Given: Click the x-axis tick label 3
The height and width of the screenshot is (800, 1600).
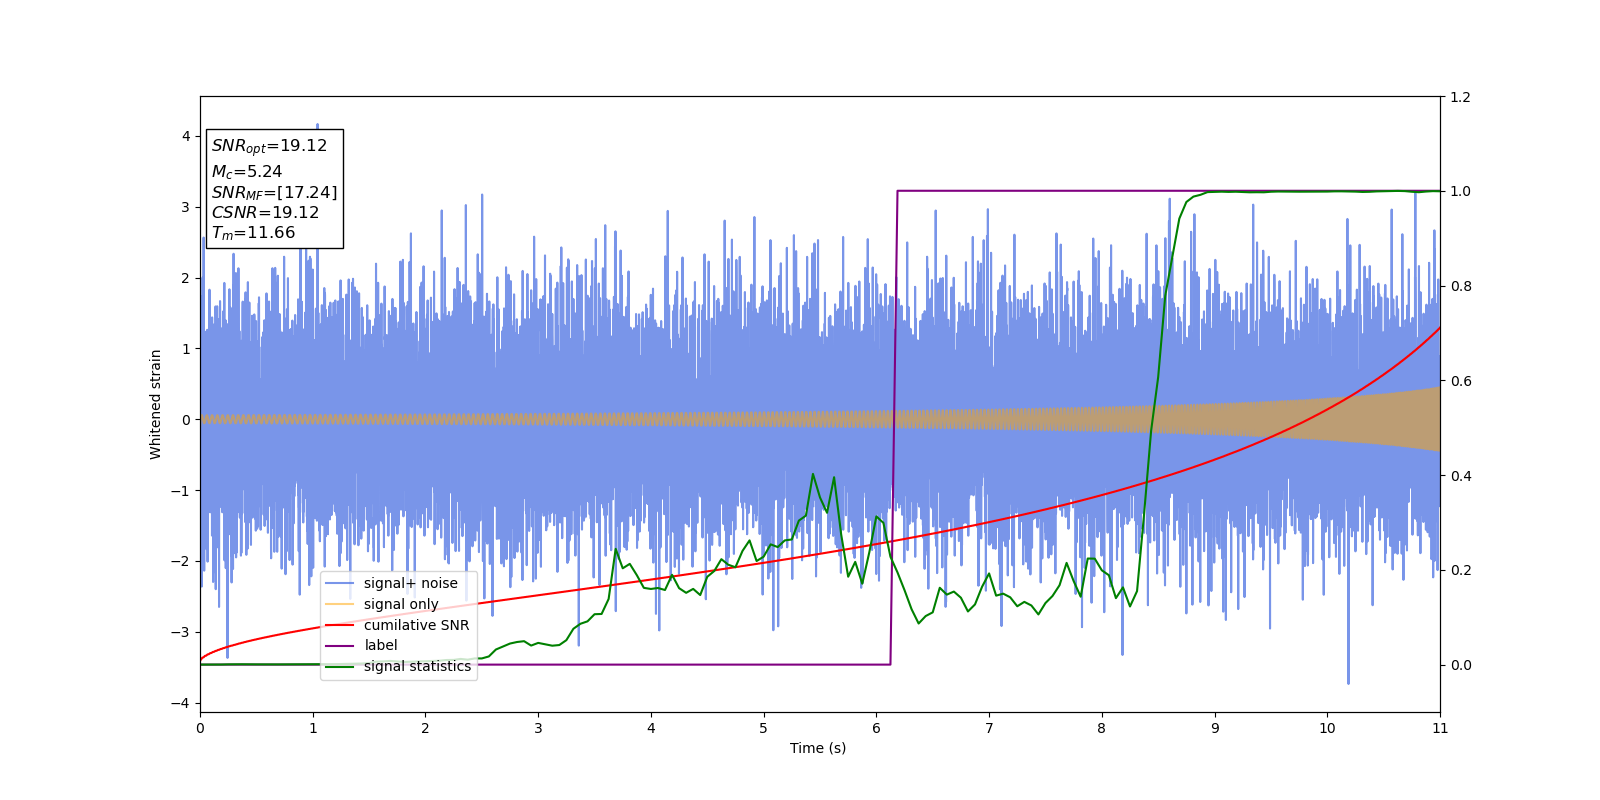Looking at the screenshot, I should click(538, 728).
